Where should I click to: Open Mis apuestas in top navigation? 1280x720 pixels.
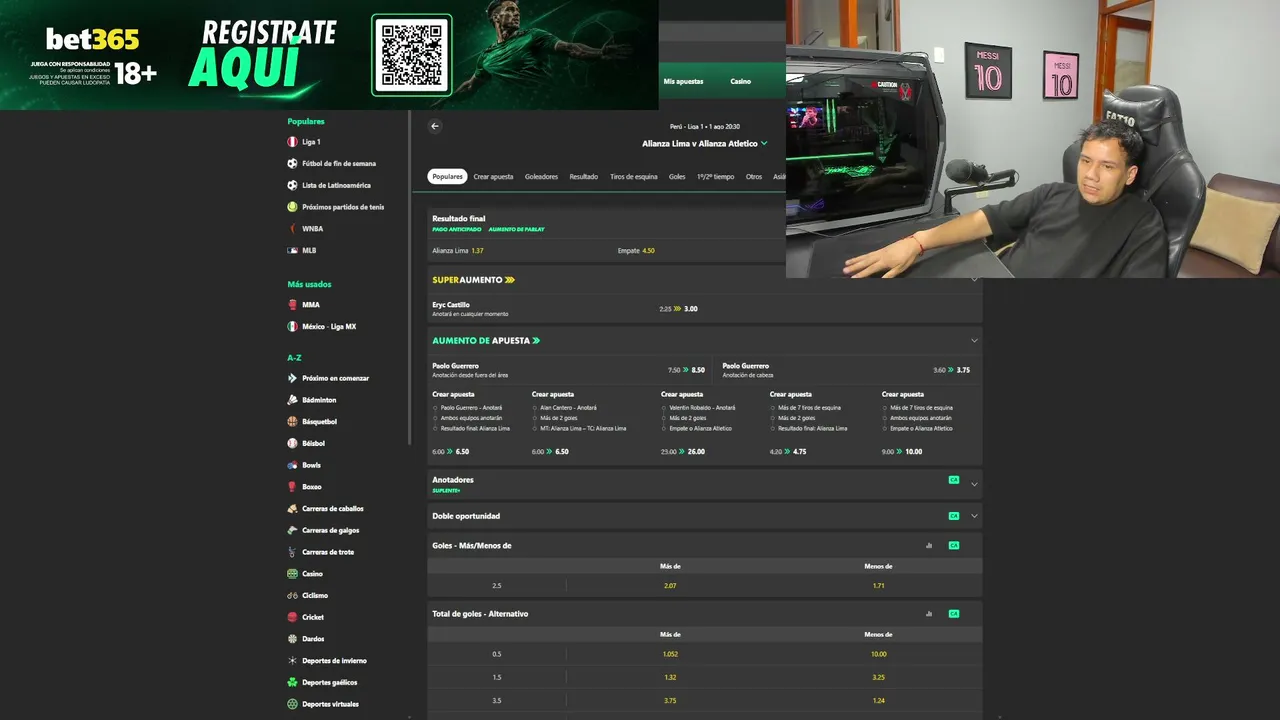click(x=683, y=81)
